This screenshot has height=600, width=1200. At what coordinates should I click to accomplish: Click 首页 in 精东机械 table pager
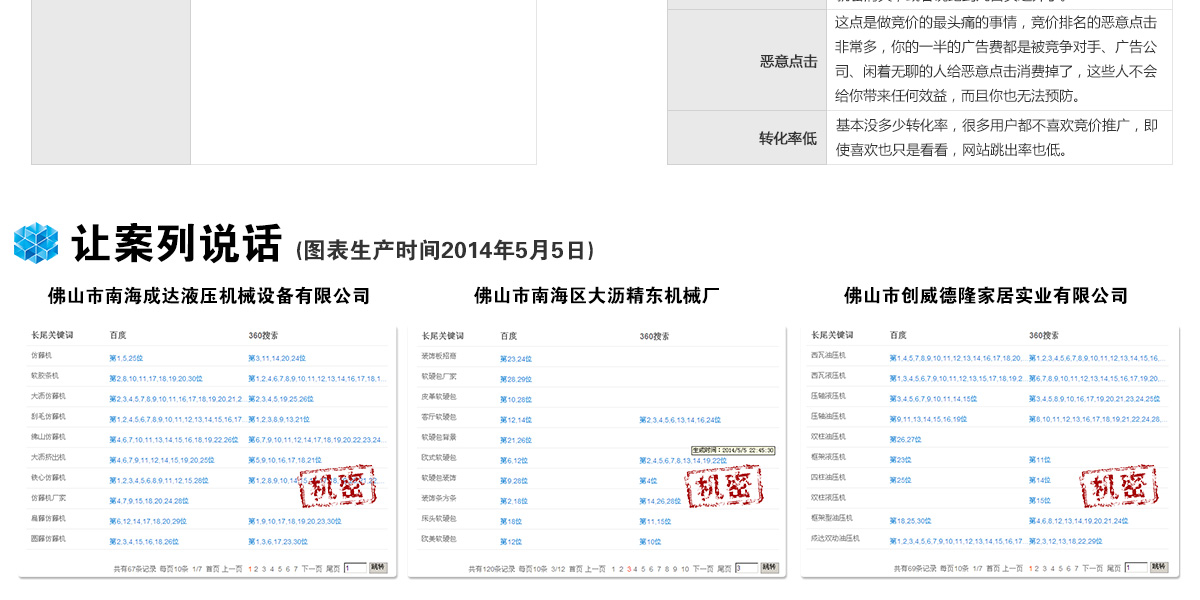click(x=576, y=568)
